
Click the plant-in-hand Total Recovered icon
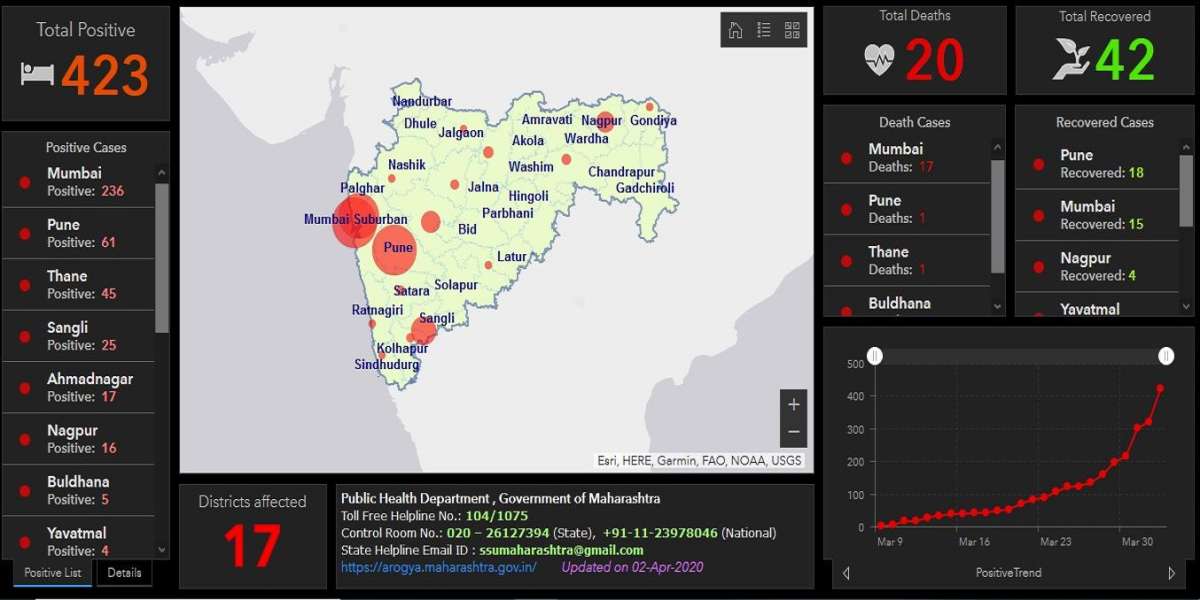[1071, 60]
